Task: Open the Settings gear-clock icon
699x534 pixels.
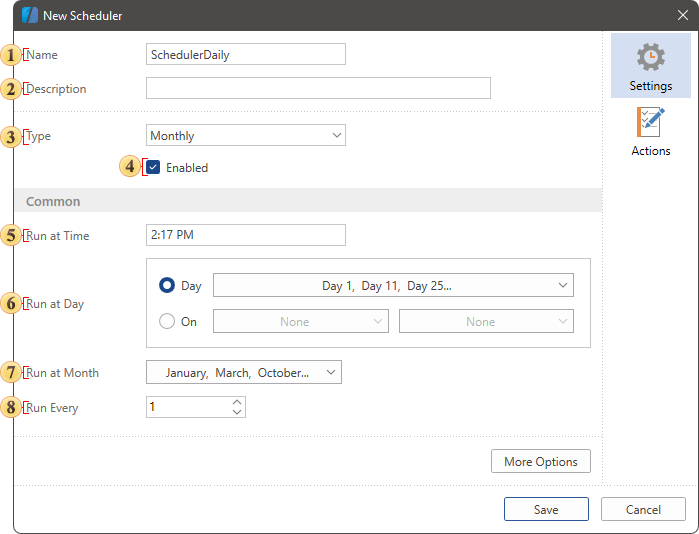Action: (650, 59)
